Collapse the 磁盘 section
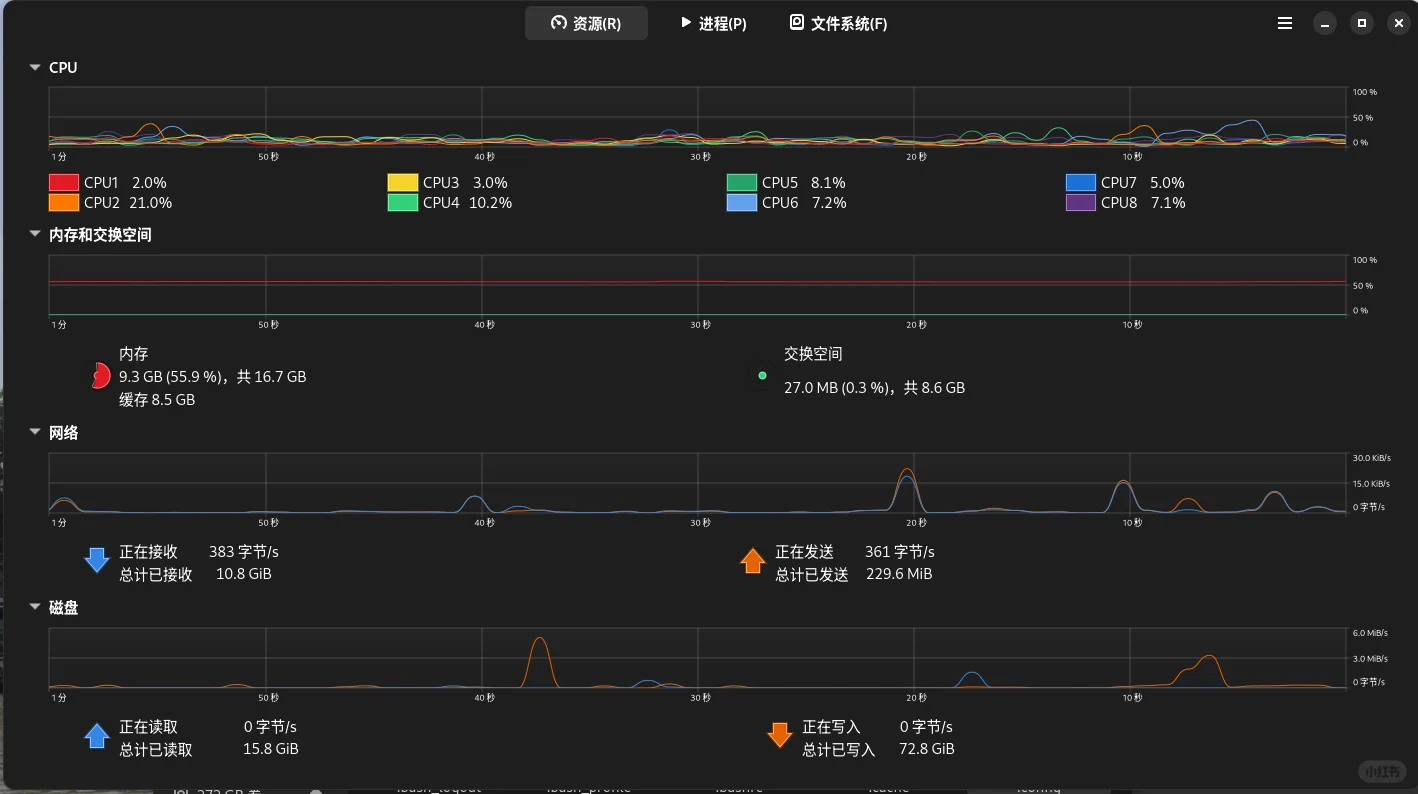Image resolution: width=1418 pixels, height=794 pixels. click(36, 607)
